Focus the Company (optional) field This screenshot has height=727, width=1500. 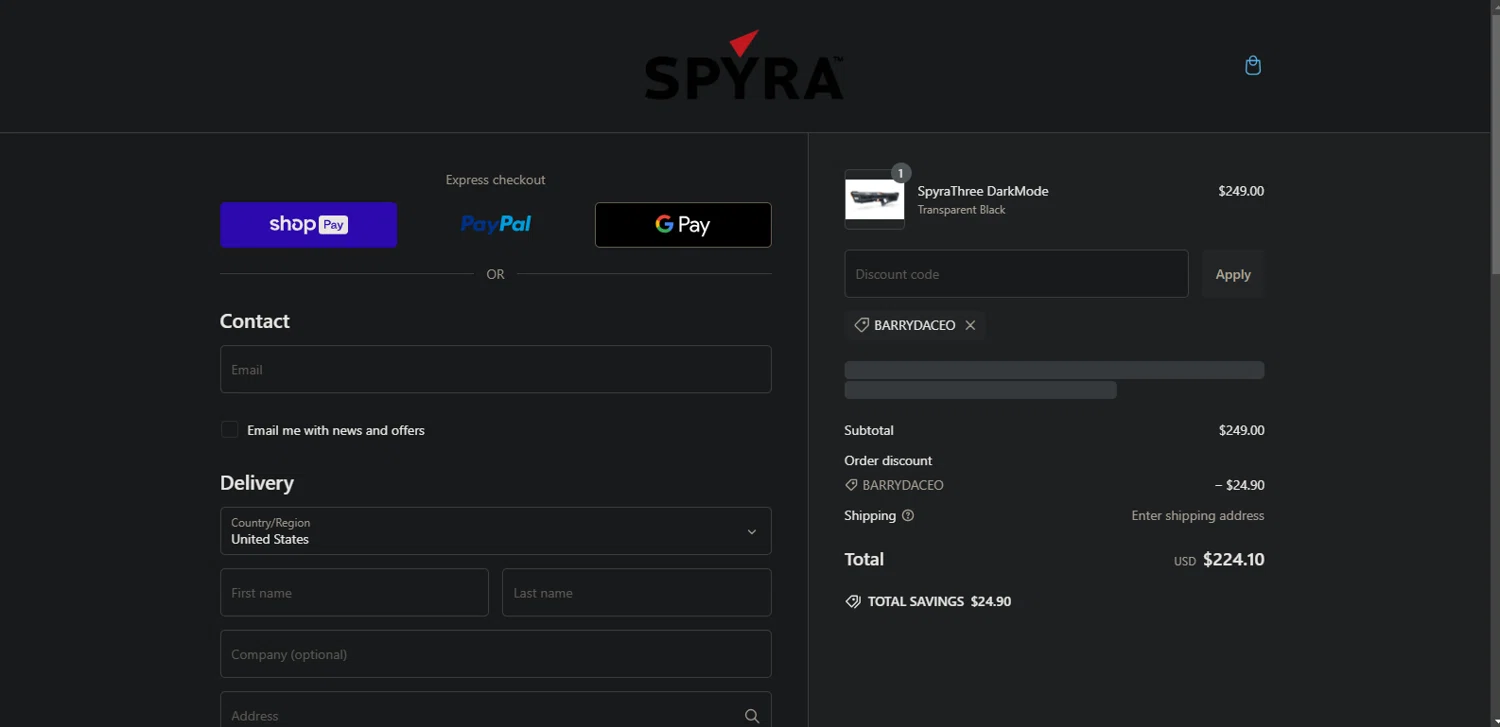point(495,654)
